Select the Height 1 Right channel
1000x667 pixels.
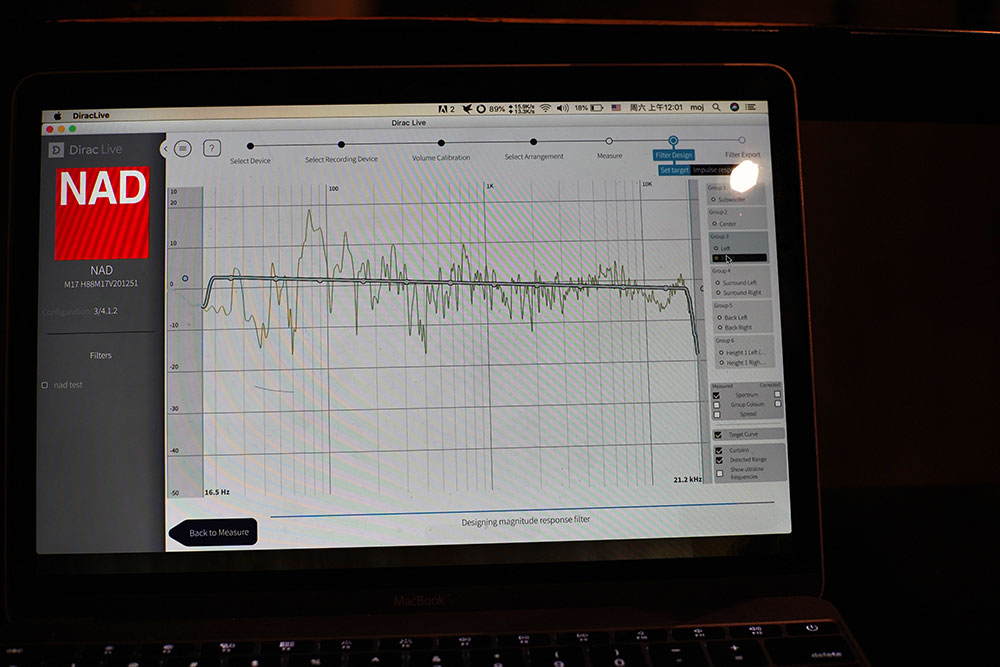[742, 363]
